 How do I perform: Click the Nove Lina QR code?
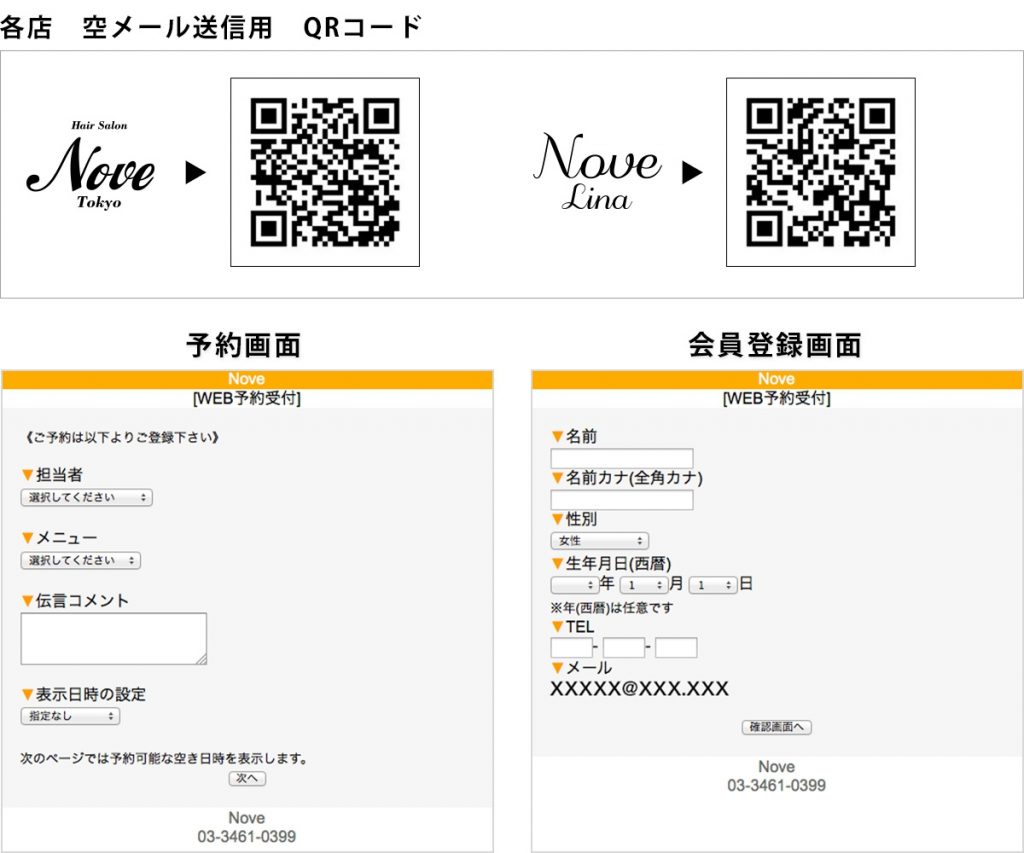coord(820,172)
